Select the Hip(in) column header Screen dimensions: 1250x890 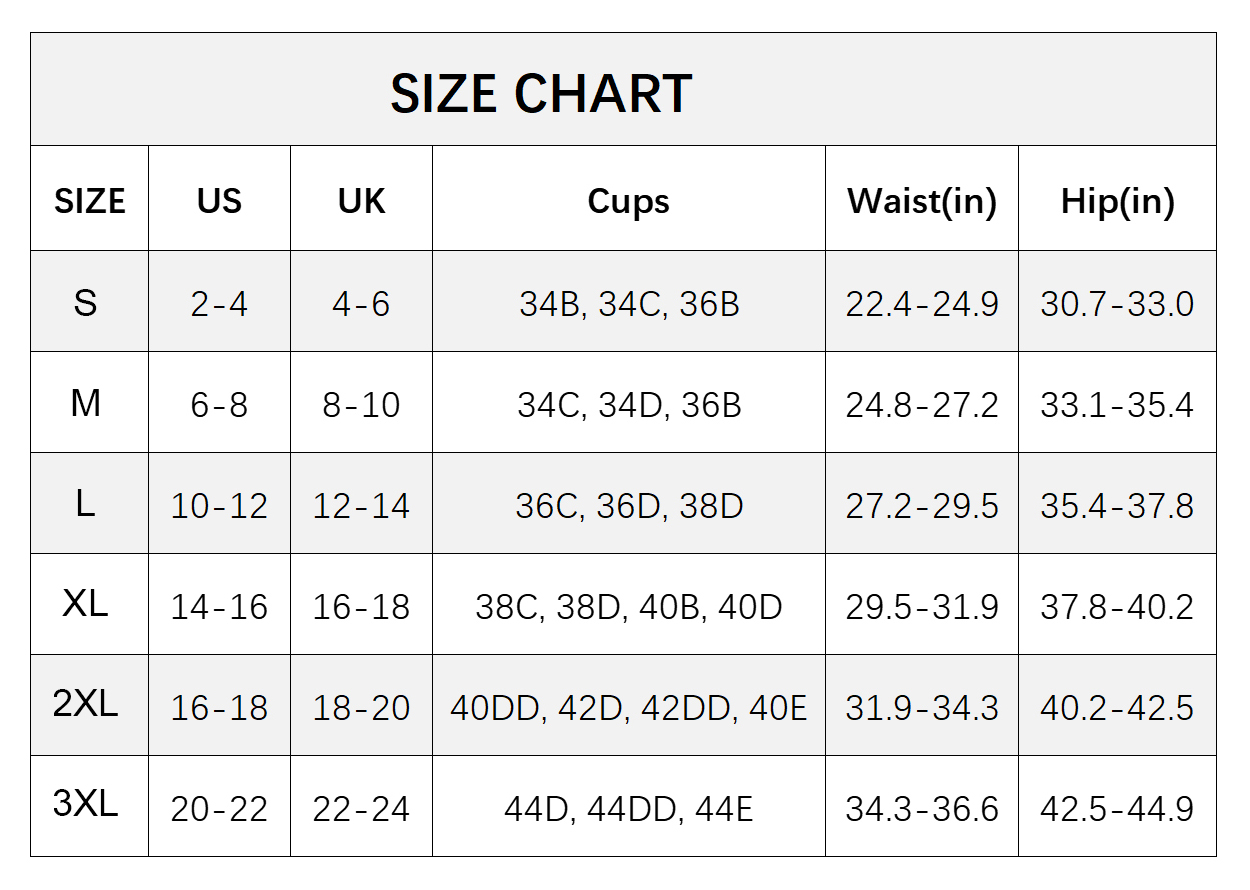(1117, 202)
